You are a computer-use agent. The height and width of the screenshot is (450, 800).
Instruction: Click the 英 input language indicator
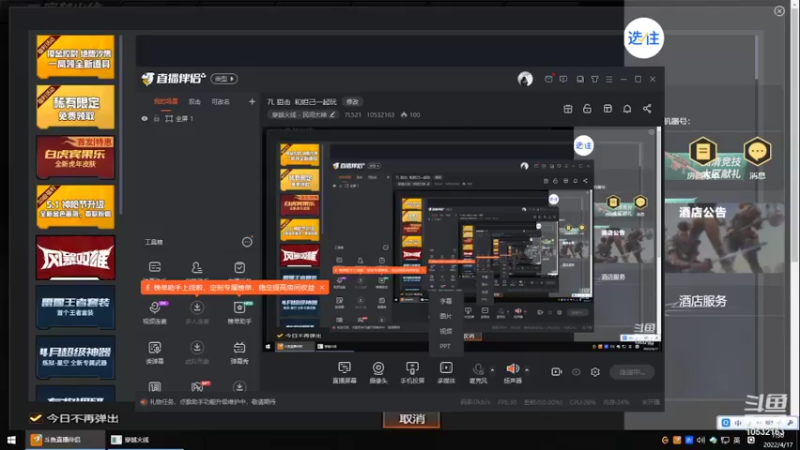pyautogui.click(x=737, y=440)
